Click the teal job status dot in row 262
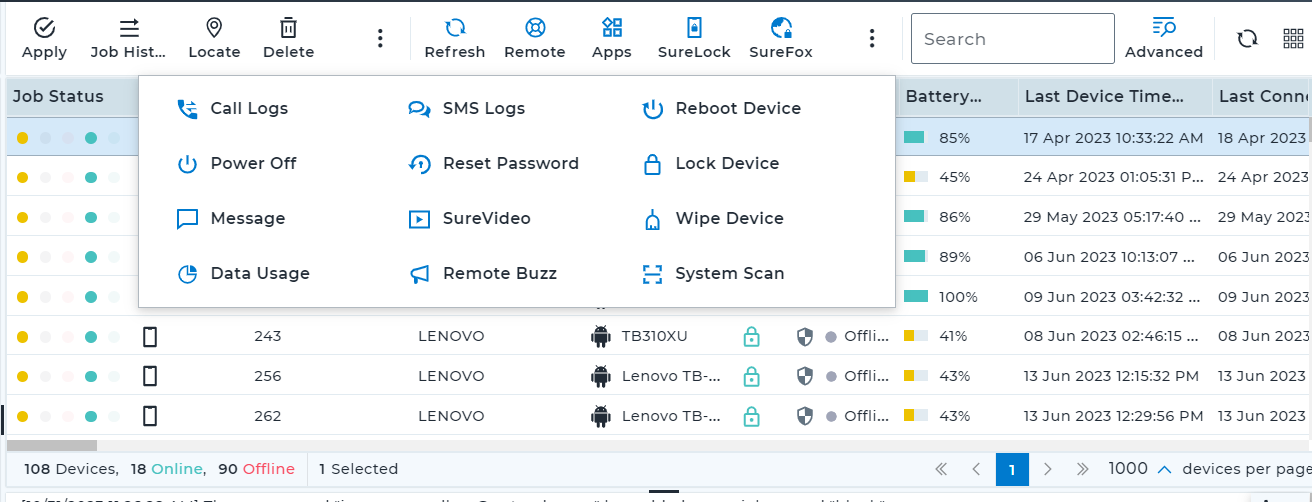Image resolution: width=1312 pixels, height=502 pixels. click(x=91, y=416)
